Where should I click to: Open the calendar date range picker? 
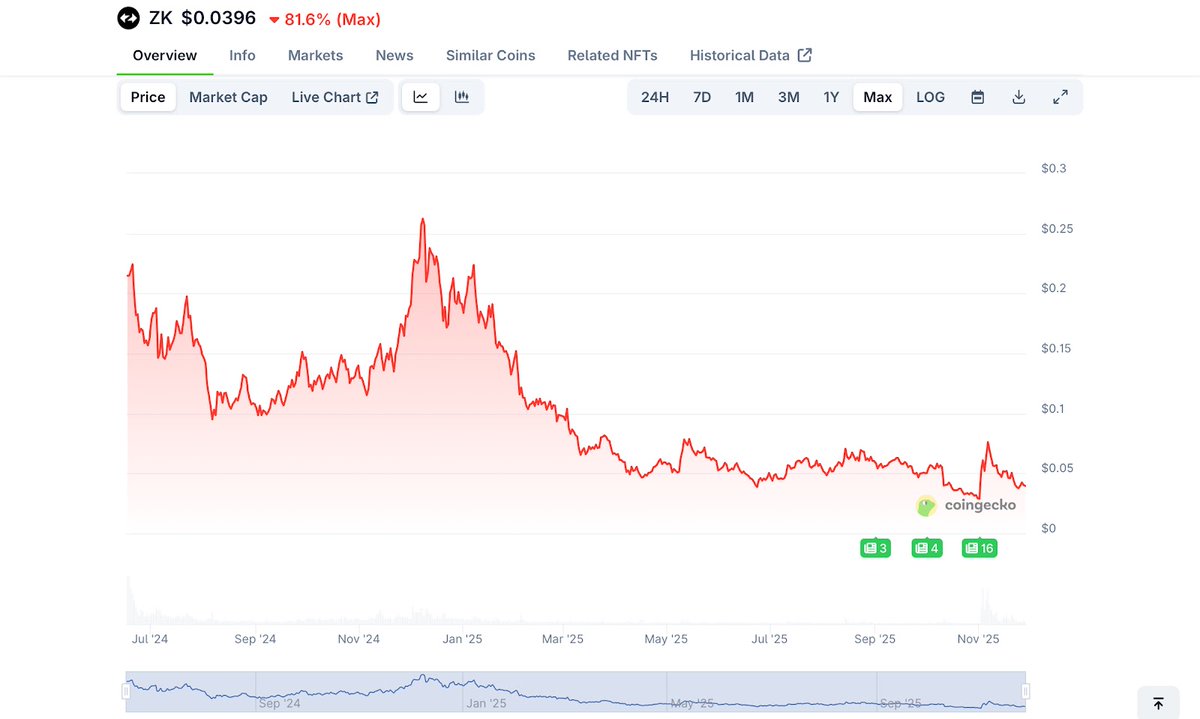click(978, 97)
